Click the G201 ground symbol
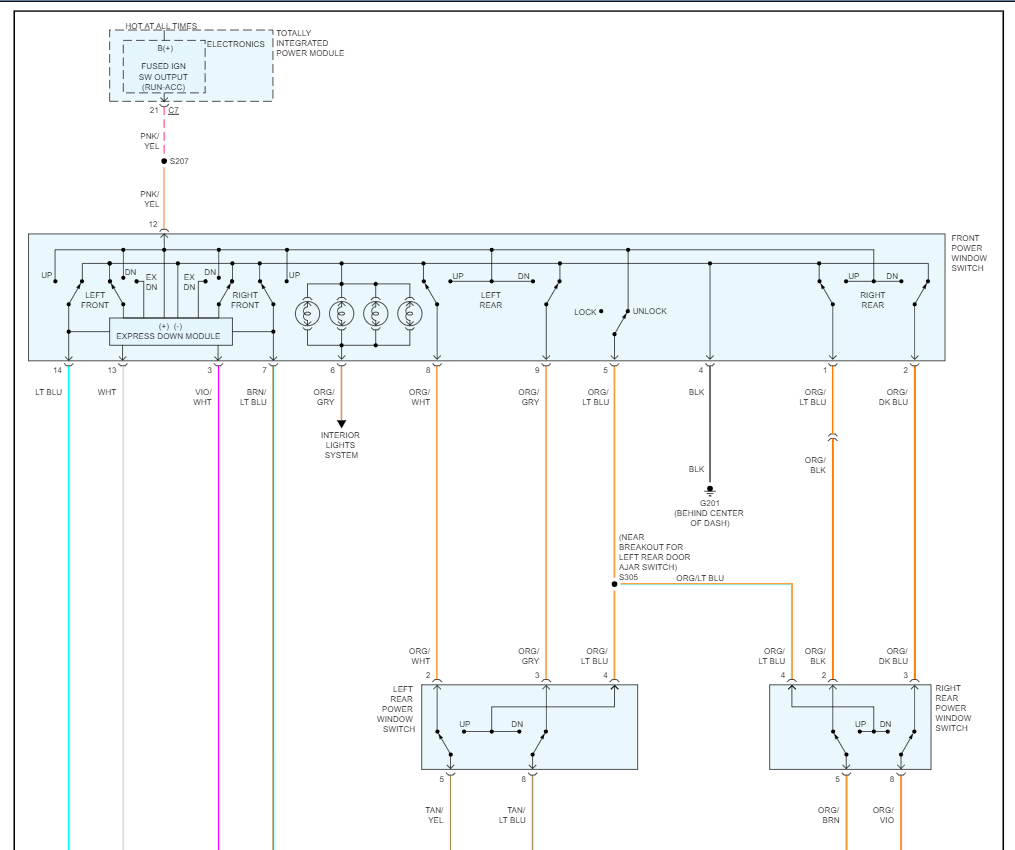 [x=710, y=491]
